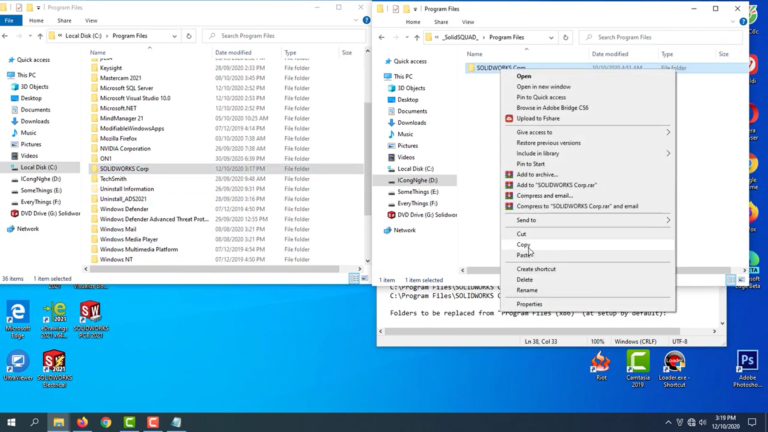Viewport: 768px width, 432px height.
Task: Choose Pin to Quick access
Action: click(588, 97)
